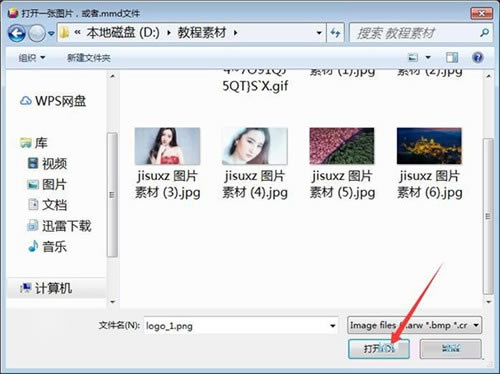This screenshot has height=374, width=500.
Task: Click the Forward navigation arrow
Action: point(37,33)
